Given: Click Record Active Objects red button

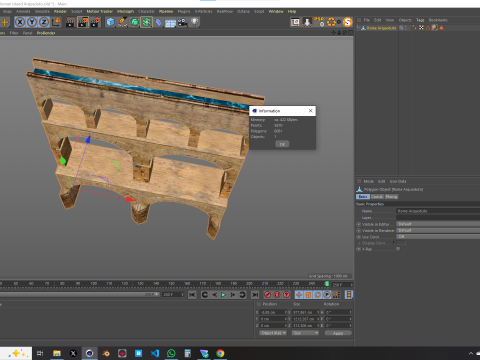Looking at the screenshot, I should click(x=267, y=295).
